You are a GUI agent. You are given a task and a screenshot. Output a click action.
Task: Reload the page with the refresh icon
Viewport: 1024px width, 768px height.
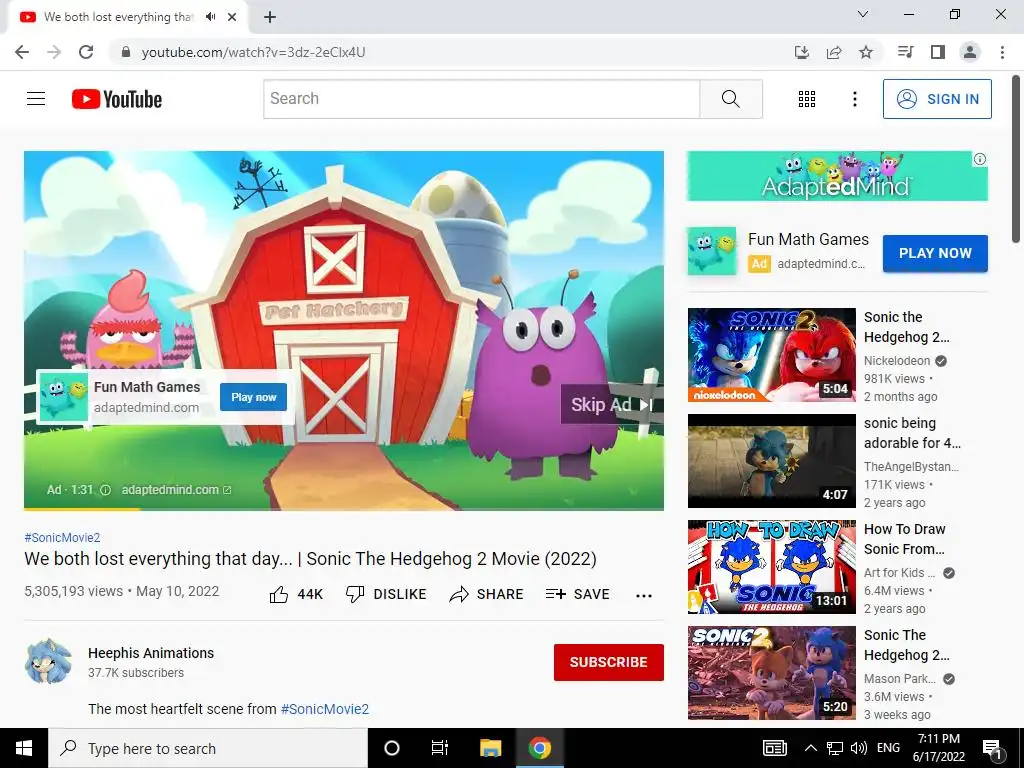tap(86, 52)
